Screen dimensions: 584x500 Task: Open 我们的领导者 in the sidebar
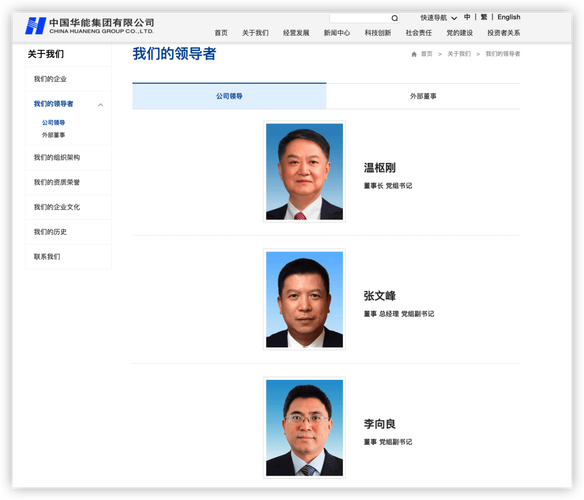[x=54, y=104]
